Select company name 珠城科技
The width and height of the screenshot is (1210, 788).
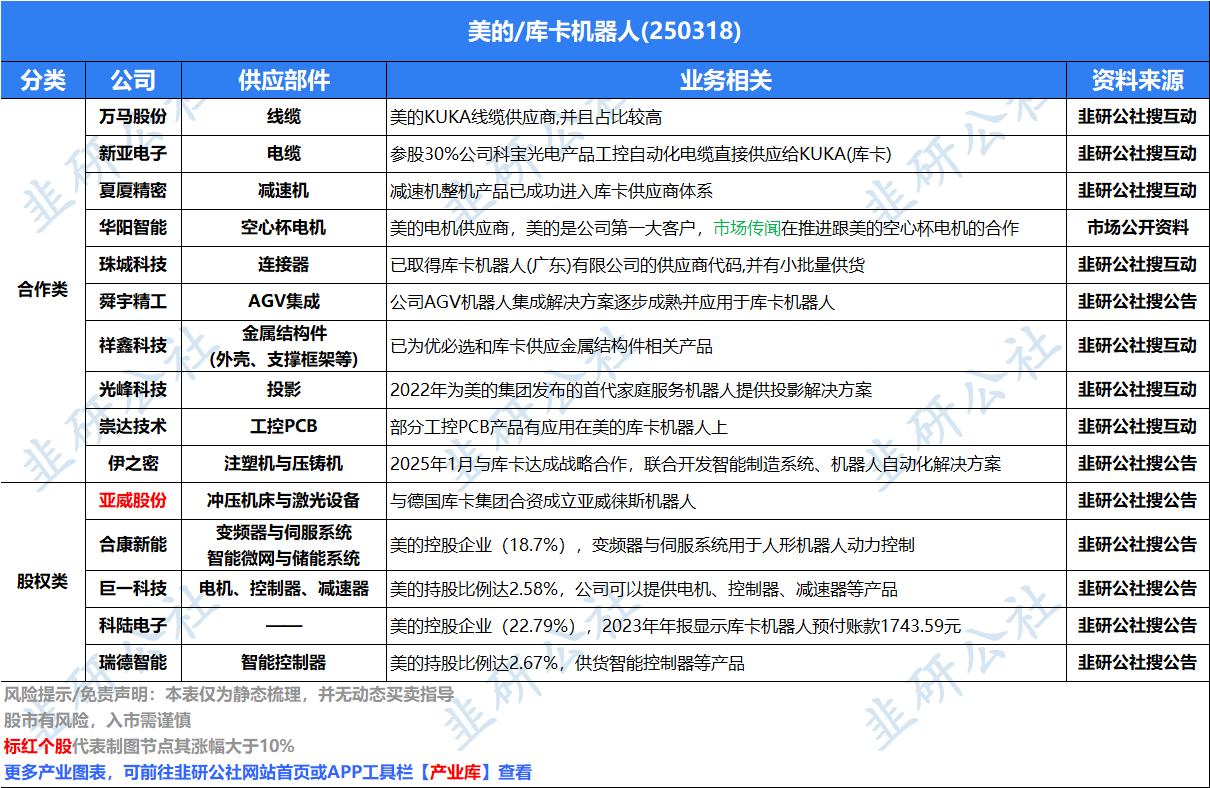(x=133, y=264)
